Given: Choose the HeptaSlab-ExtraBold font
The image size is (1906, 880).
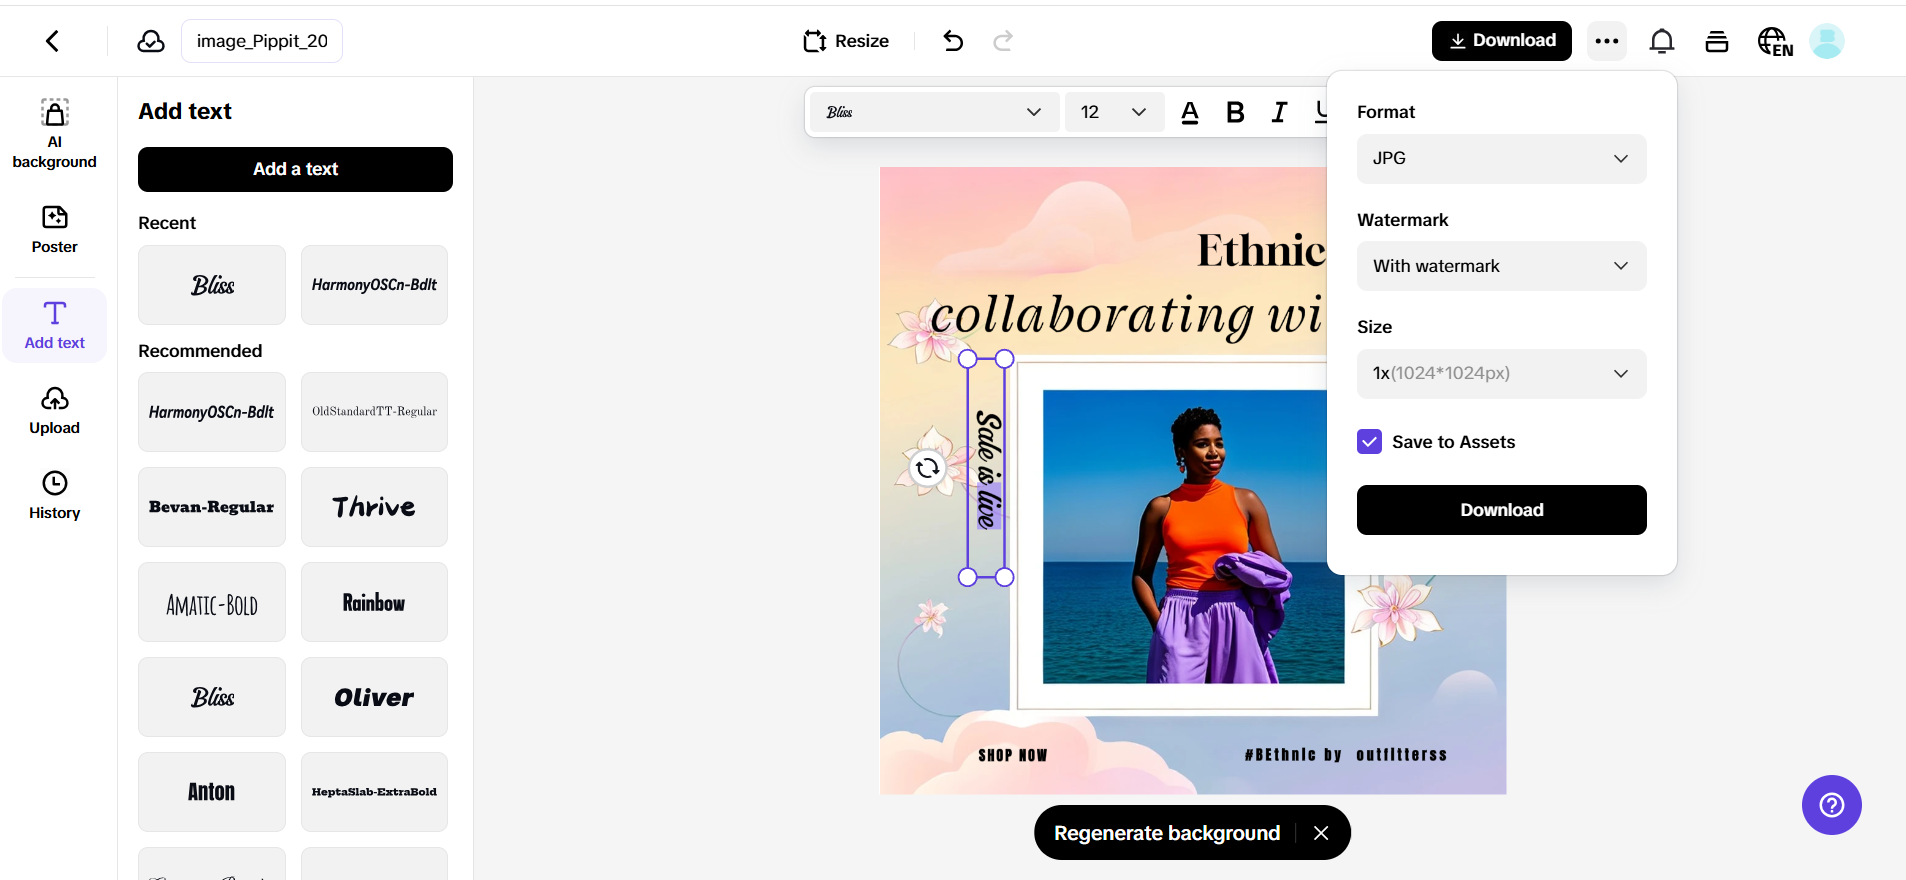Looking at the screenshot, I should 374,792.
